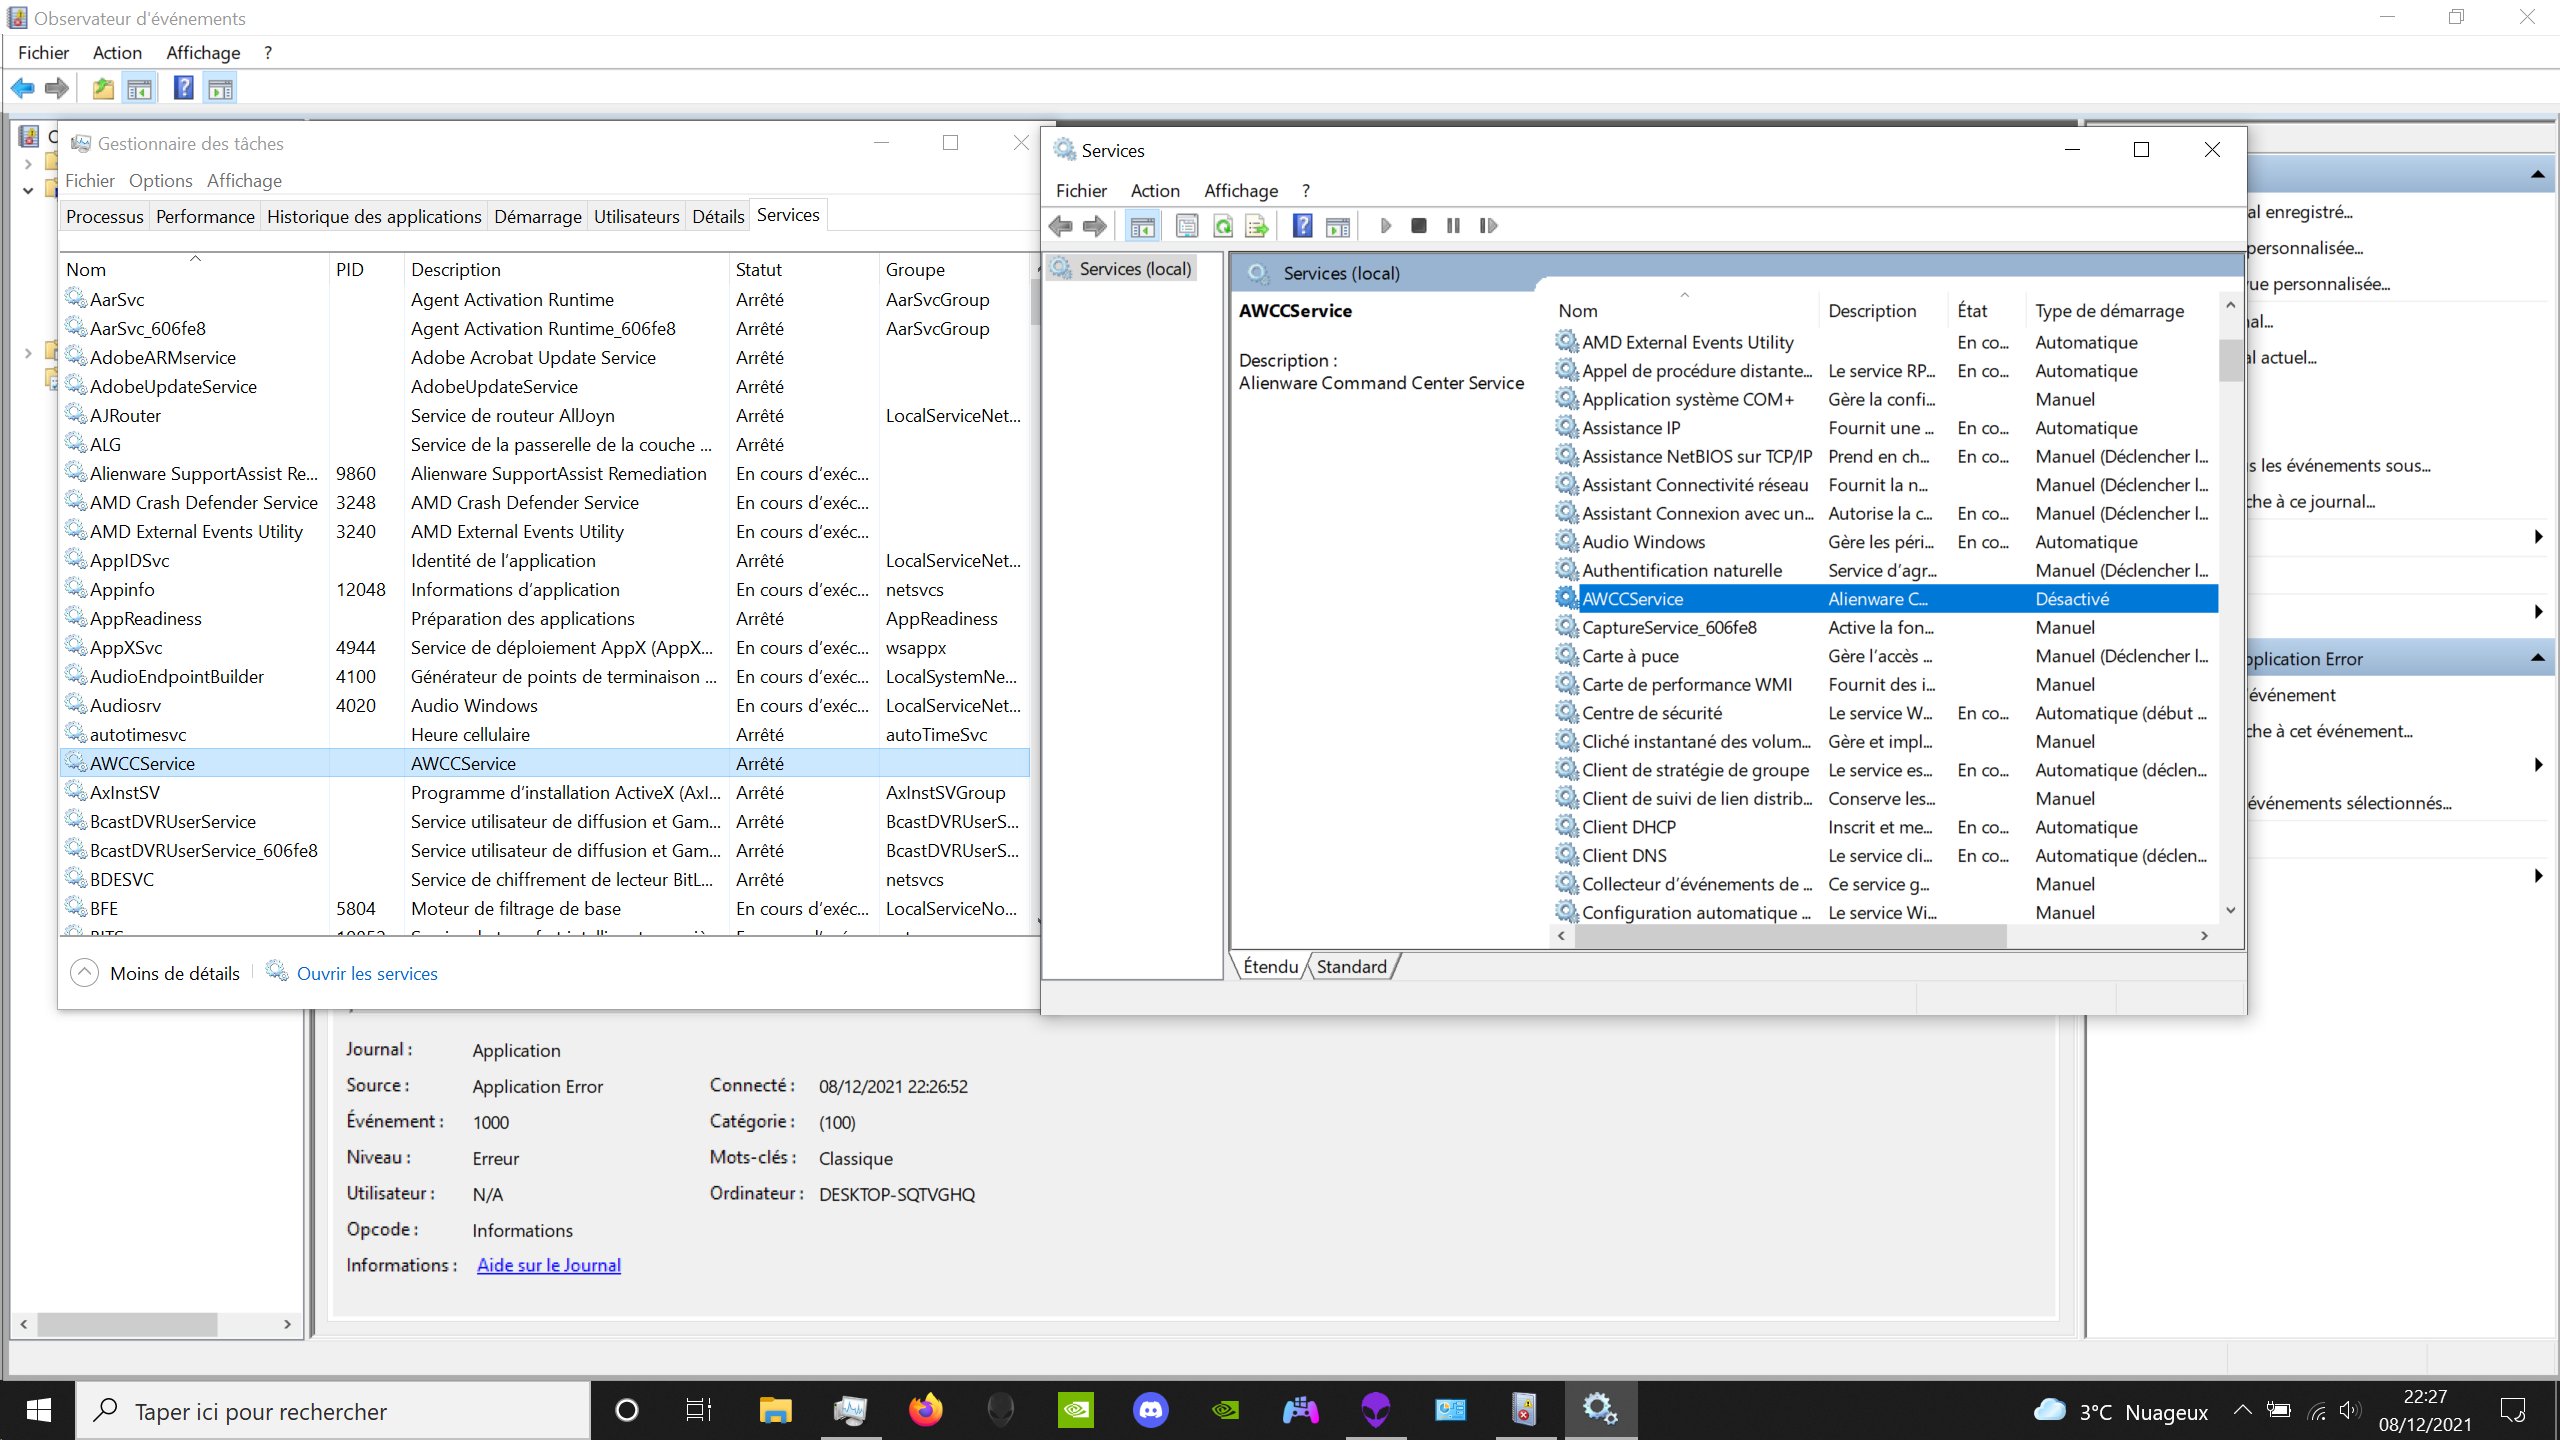Start the selected service in Services toolbar

[x=1385, y=226]
